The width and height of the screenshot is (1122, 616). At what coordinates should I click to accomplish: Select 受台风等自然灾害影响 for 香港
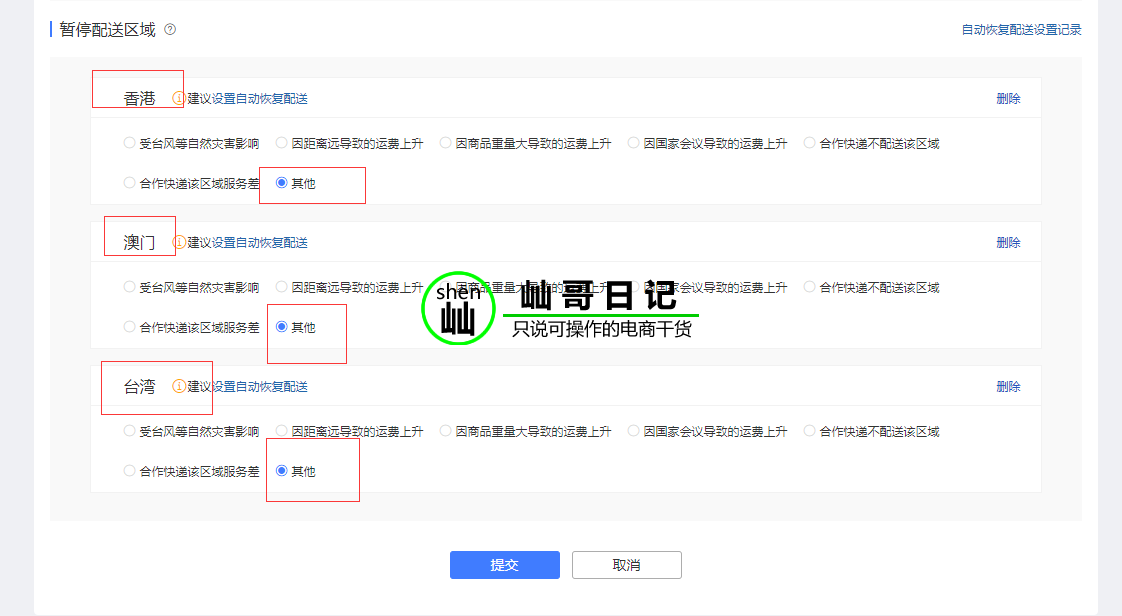click(x=129, y=143)
